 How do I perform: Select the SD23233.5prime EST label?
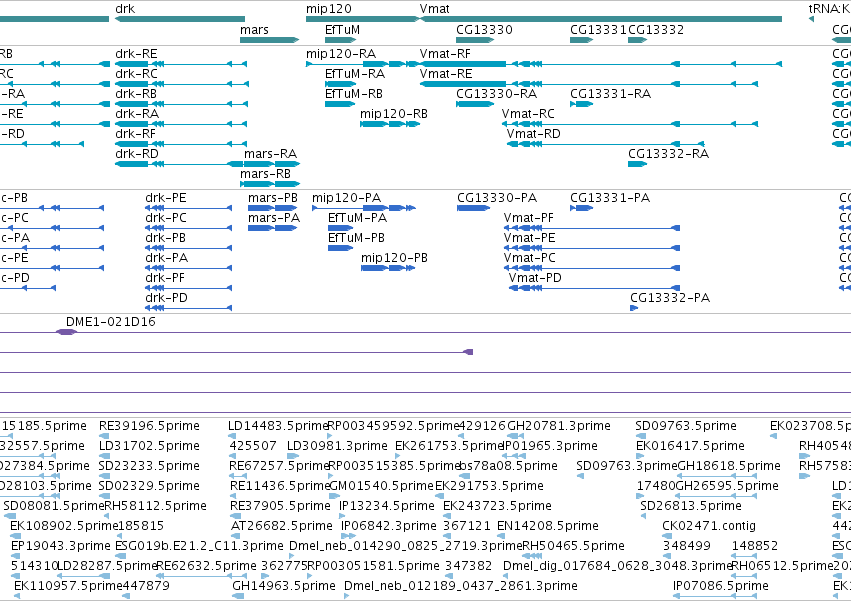tap(149, 466)
